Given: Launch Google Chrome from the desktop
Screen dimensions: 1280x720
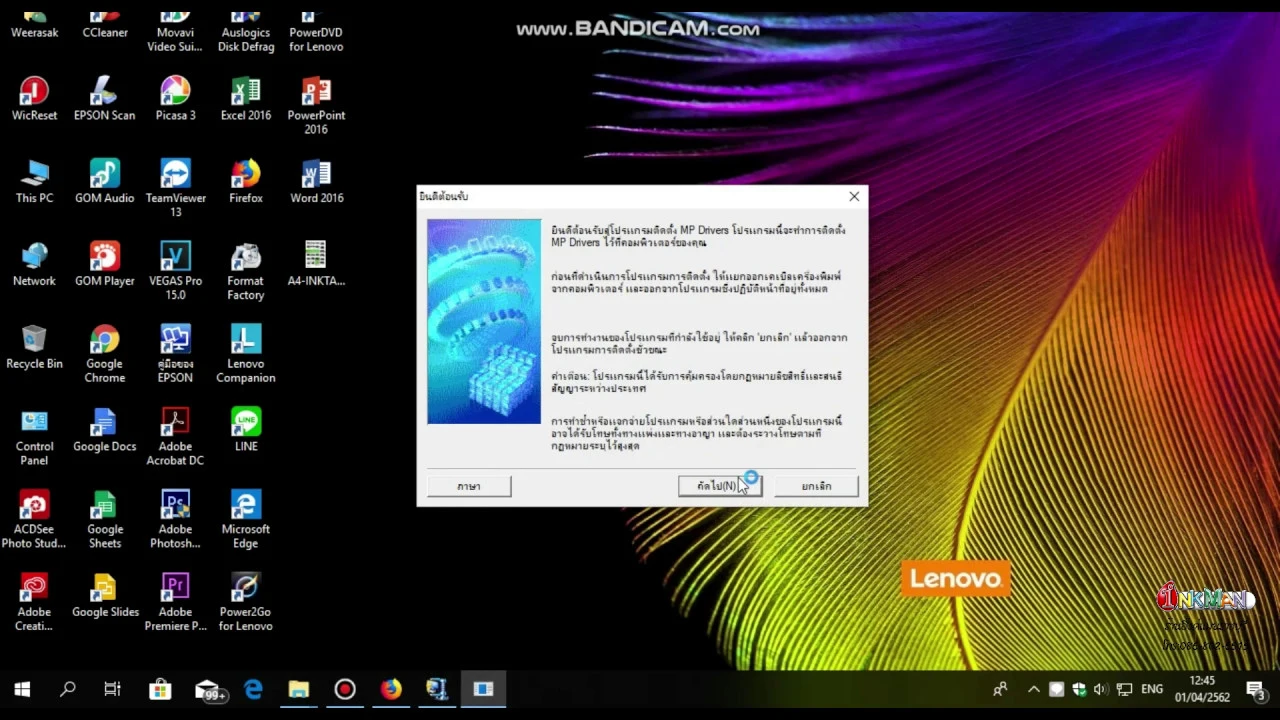Looking at the screenshot, I should 104,354.
